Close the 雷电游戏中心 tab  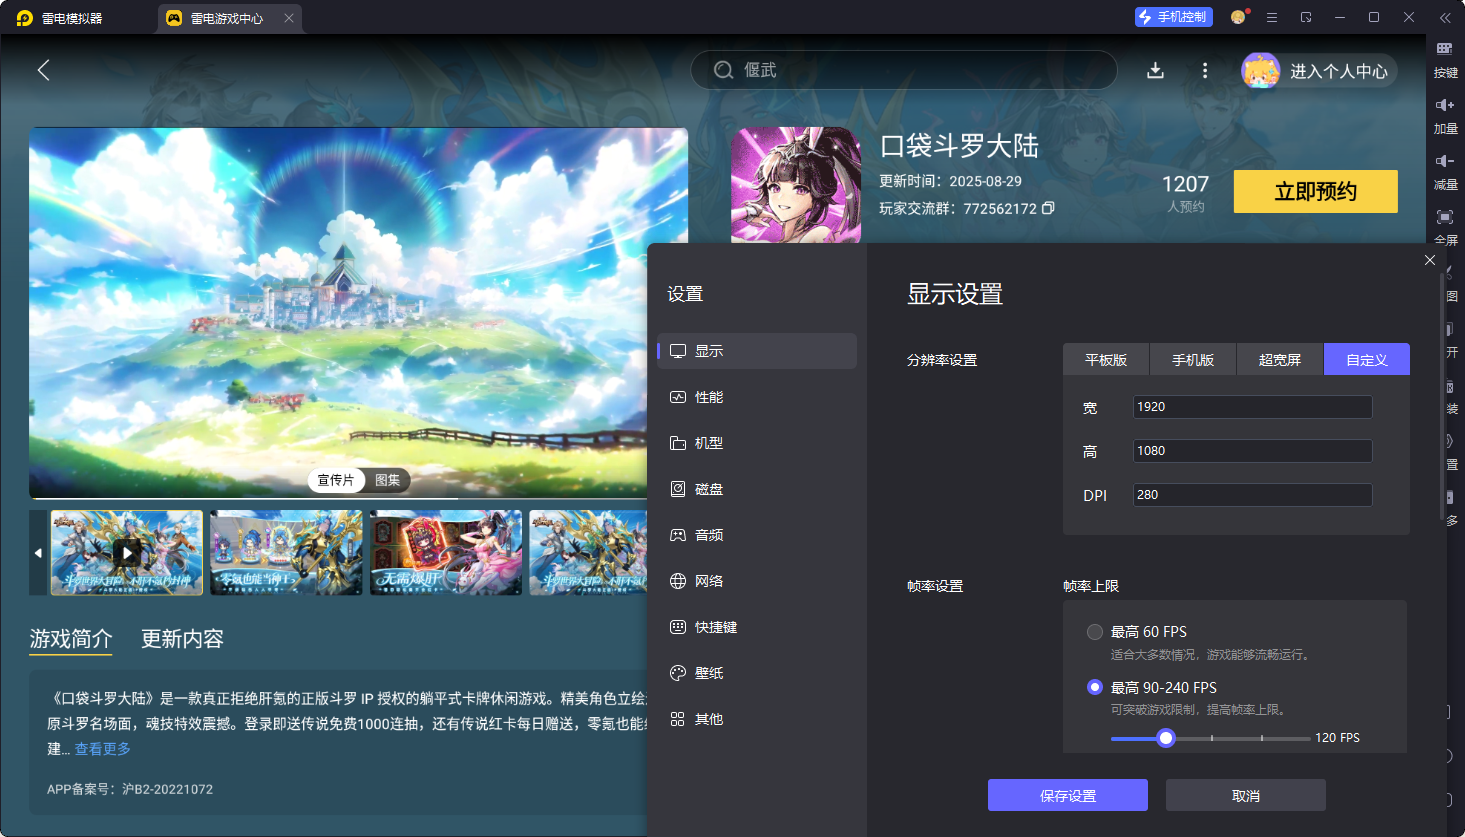pyautogui.click(x=289, y=18)
